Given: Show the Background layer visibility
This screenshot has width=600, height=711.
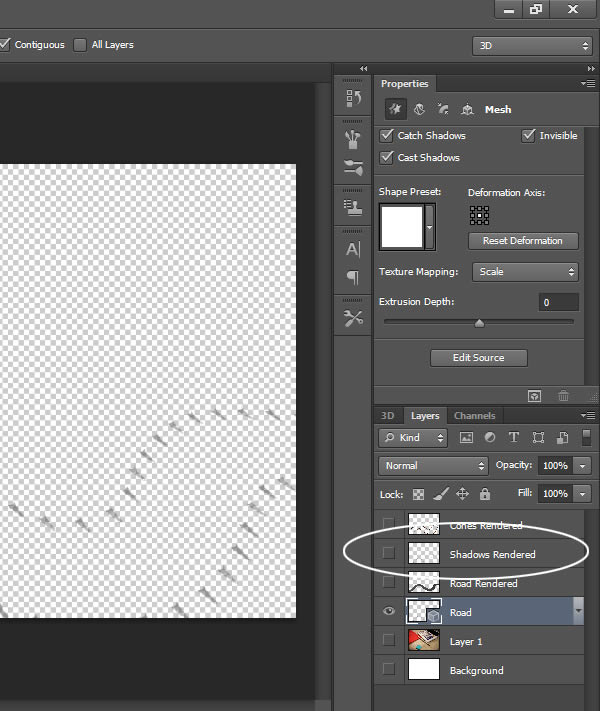Looking at the screenshot, I should click(389, 669).
